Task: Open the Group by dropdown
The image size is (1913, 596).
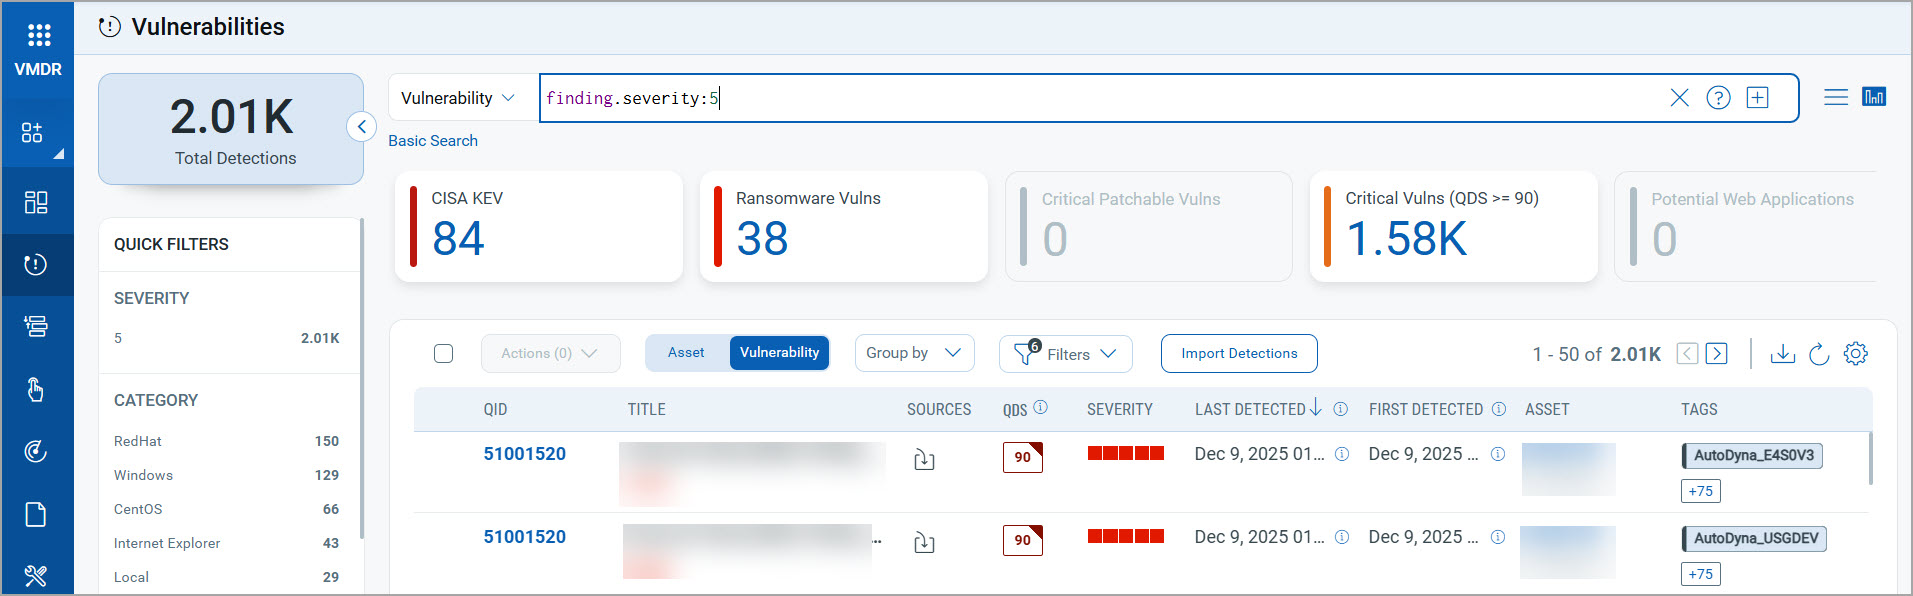Action: (x=914, y=353)
